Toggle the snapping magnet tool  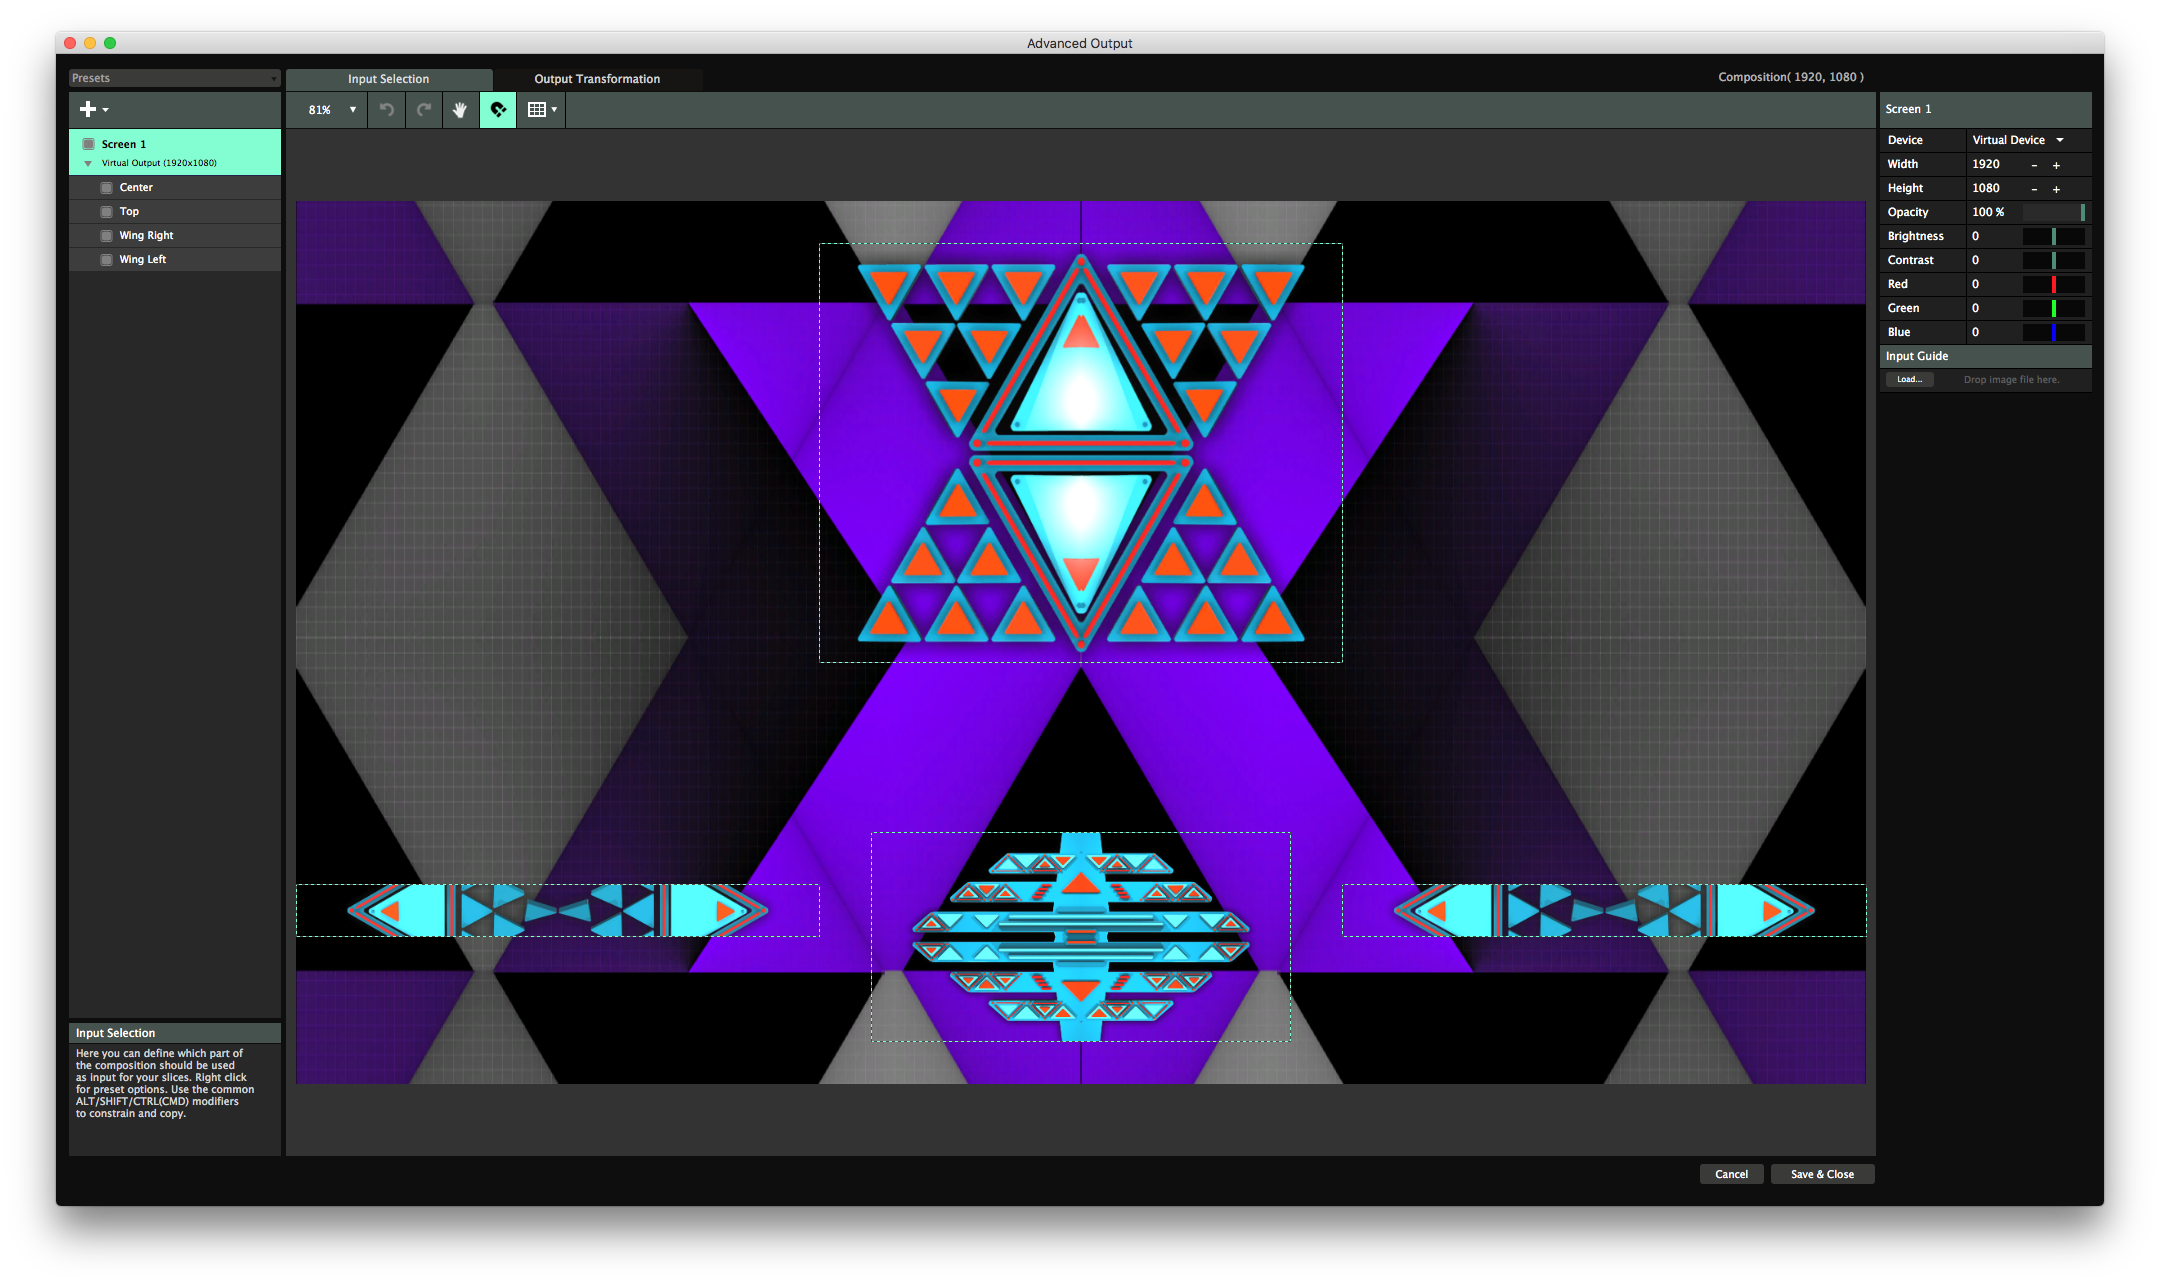tap(497, 110)
